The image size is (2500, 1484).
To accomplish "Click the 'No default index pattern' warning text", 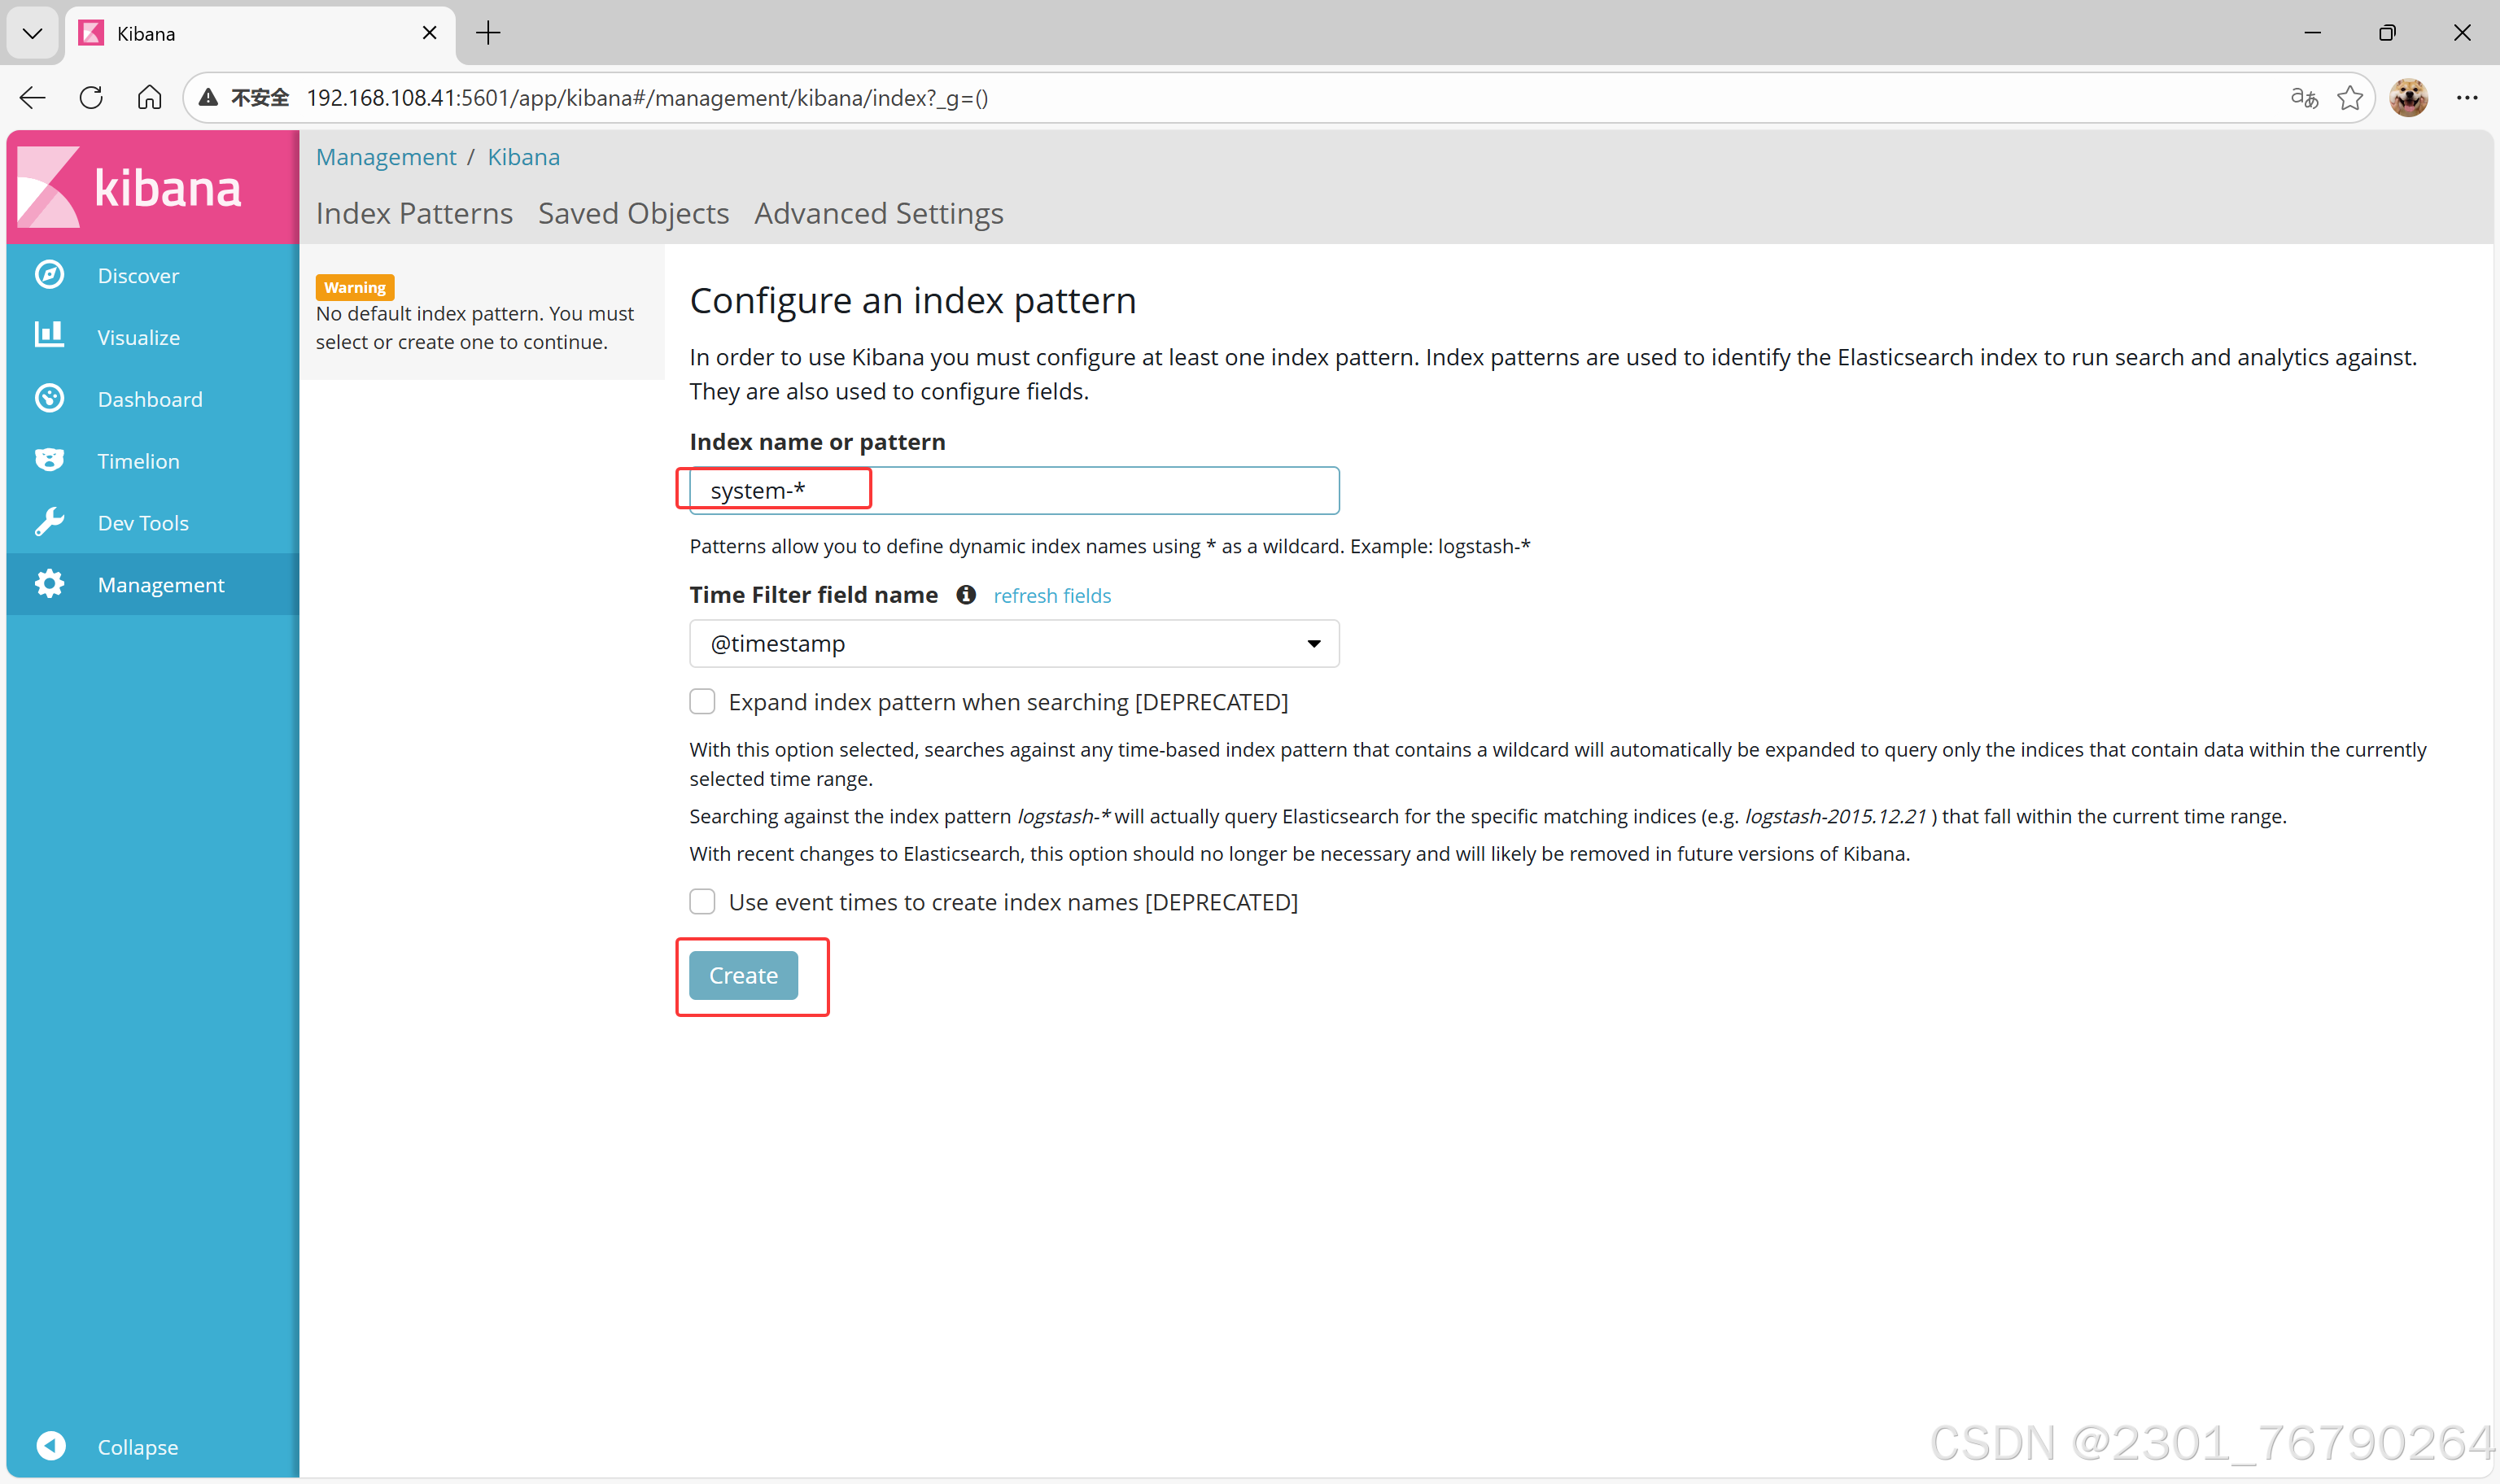I will pyautogui.click(x=475, y=327).
